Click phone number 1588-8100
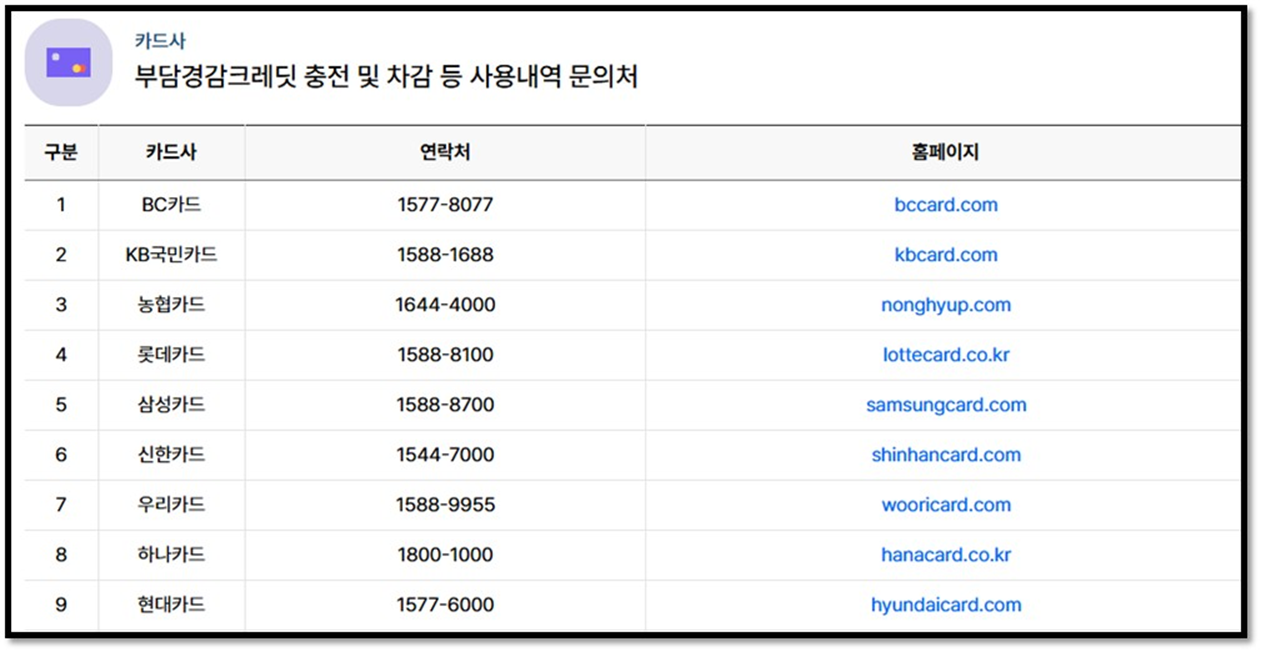This screenshot has height=652, width=1261. [445, 355]
